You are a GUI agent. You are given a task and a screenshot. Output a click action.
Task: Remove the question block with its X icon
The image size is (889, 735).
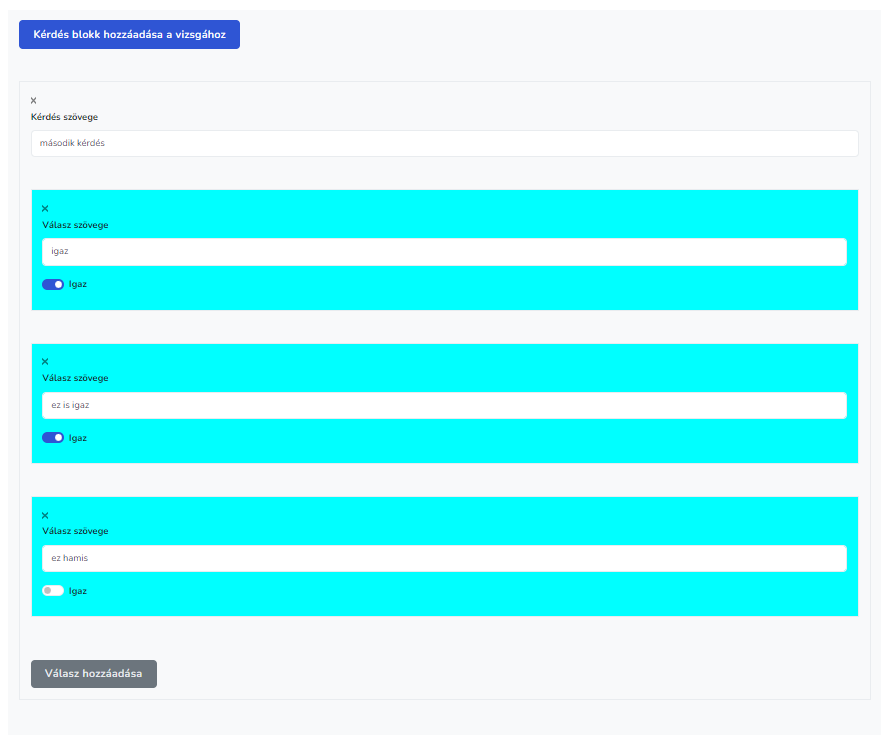pos(33,100)
